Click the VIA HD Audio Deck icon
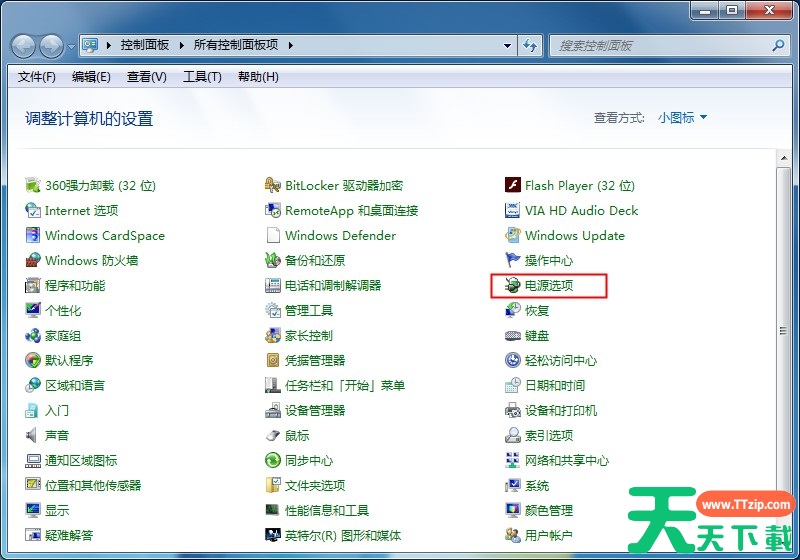The width and height of the screenshot is (800, 560). click(x=513, y=210)
